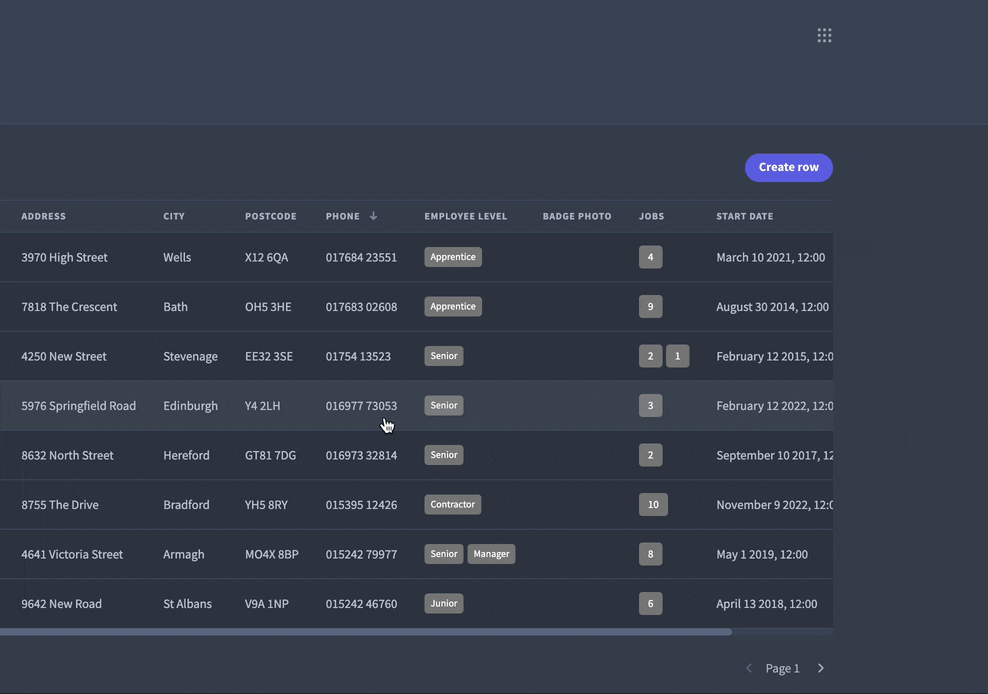Click the jobs badge 4 on the Wells row
Image resolution: width=988 pixels, height=694 pixels.
[650, 256]
